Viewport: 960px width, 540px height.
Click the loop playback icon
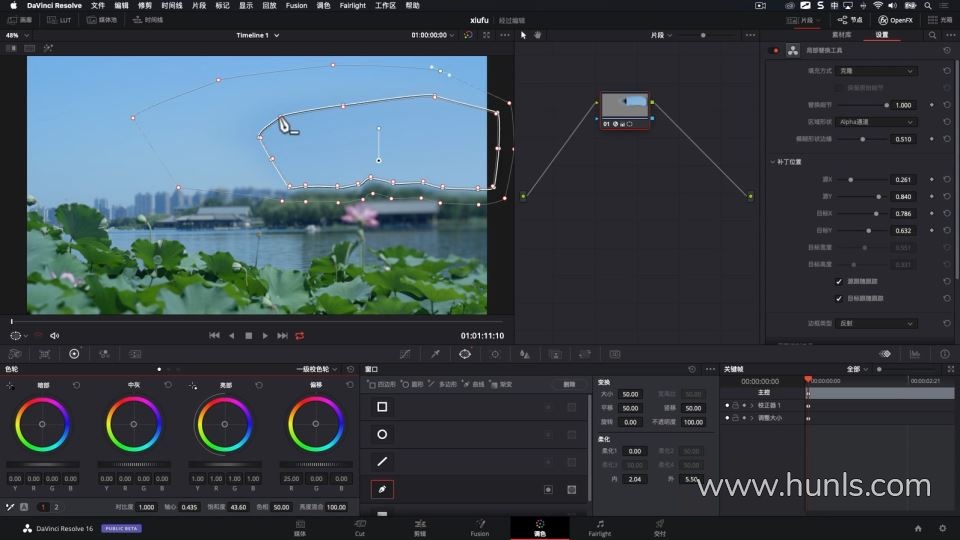[x=299, y=336]
